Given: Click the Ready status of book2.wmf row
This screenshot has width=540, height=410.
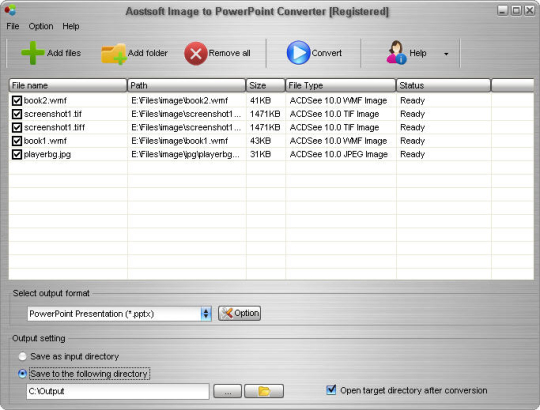Looking at the screenshot, I should (x=412, y=101).
